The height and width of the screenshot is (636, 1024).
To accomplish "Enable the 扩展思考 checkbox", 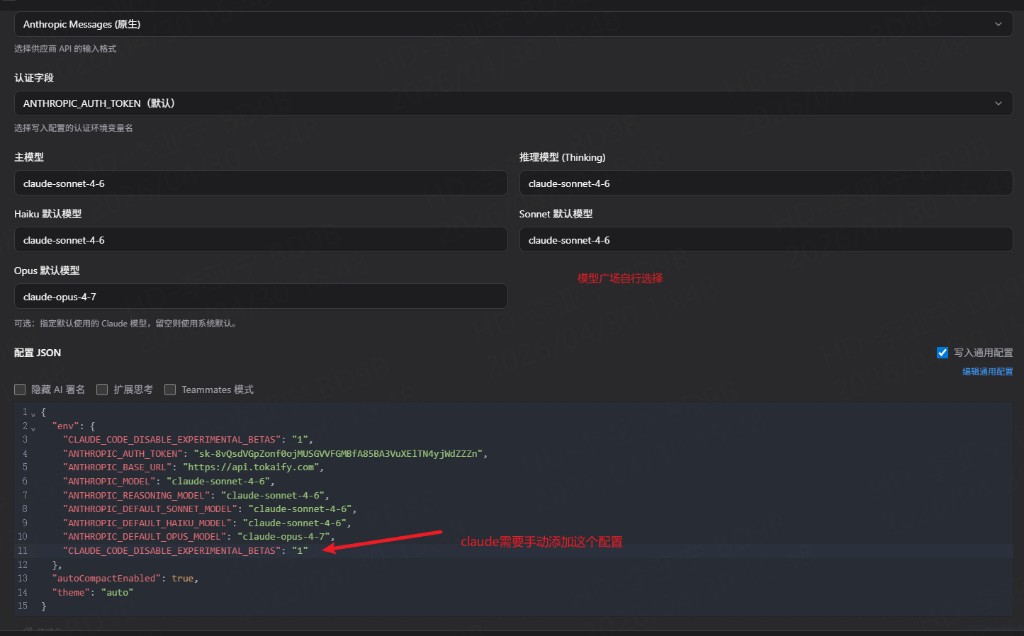I will tap(102, 389).
